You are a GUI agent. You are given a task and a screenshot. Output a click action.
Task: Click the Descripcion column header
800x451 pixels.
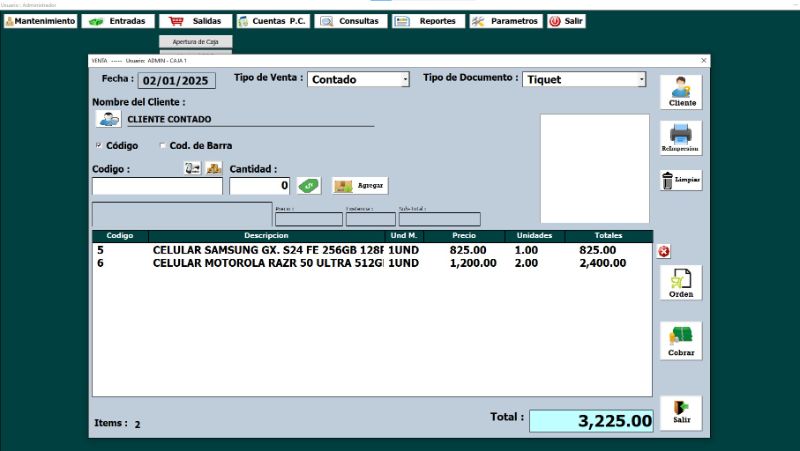click(x=266, y=236)
